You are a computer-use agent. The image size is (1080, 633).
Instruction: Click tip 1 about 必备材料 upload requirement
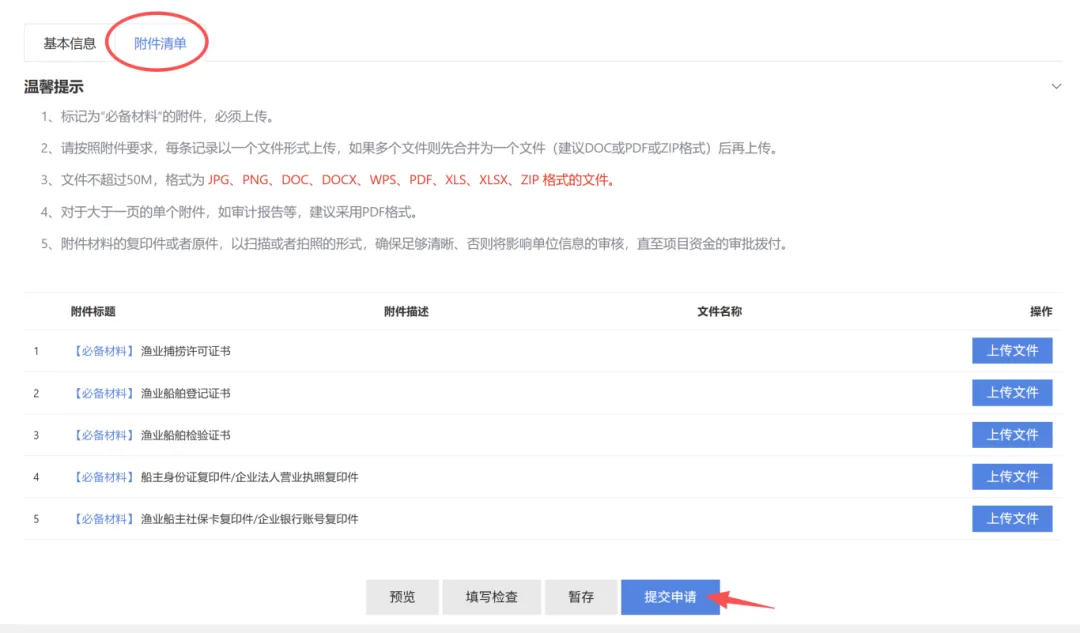click(159, 116)
